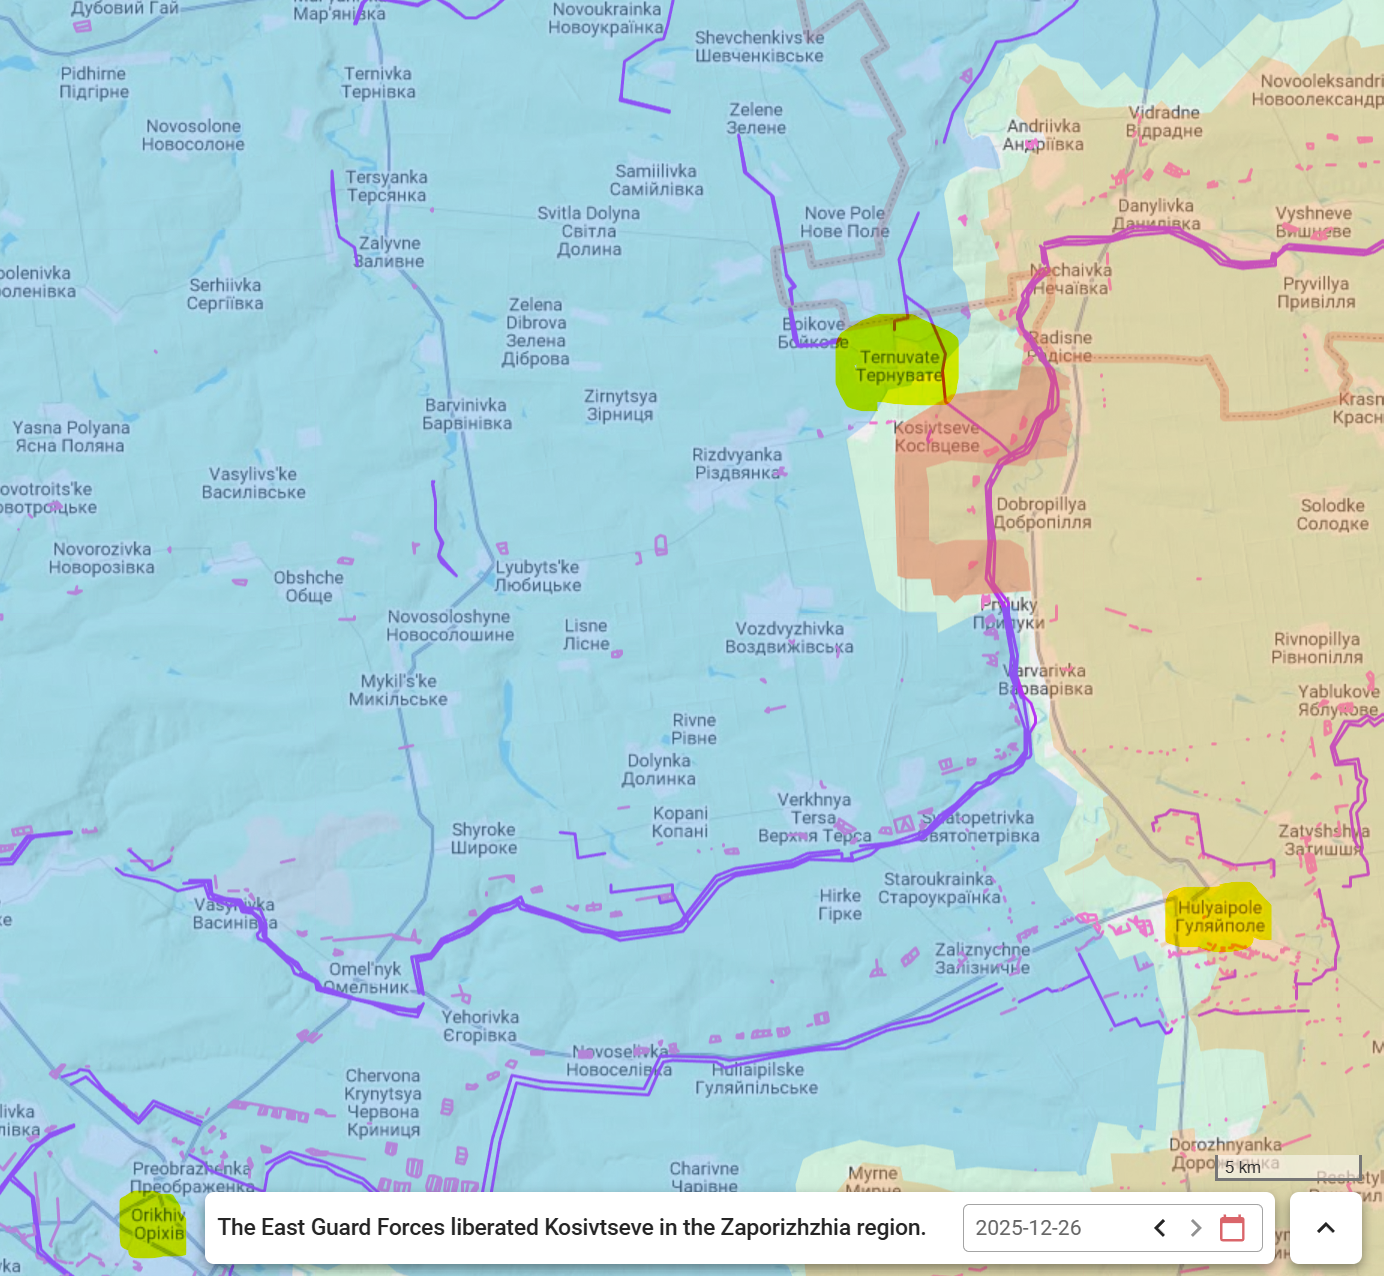
Task: Click the Chervona Krynytsya village label
Action: coord(383,1103)
